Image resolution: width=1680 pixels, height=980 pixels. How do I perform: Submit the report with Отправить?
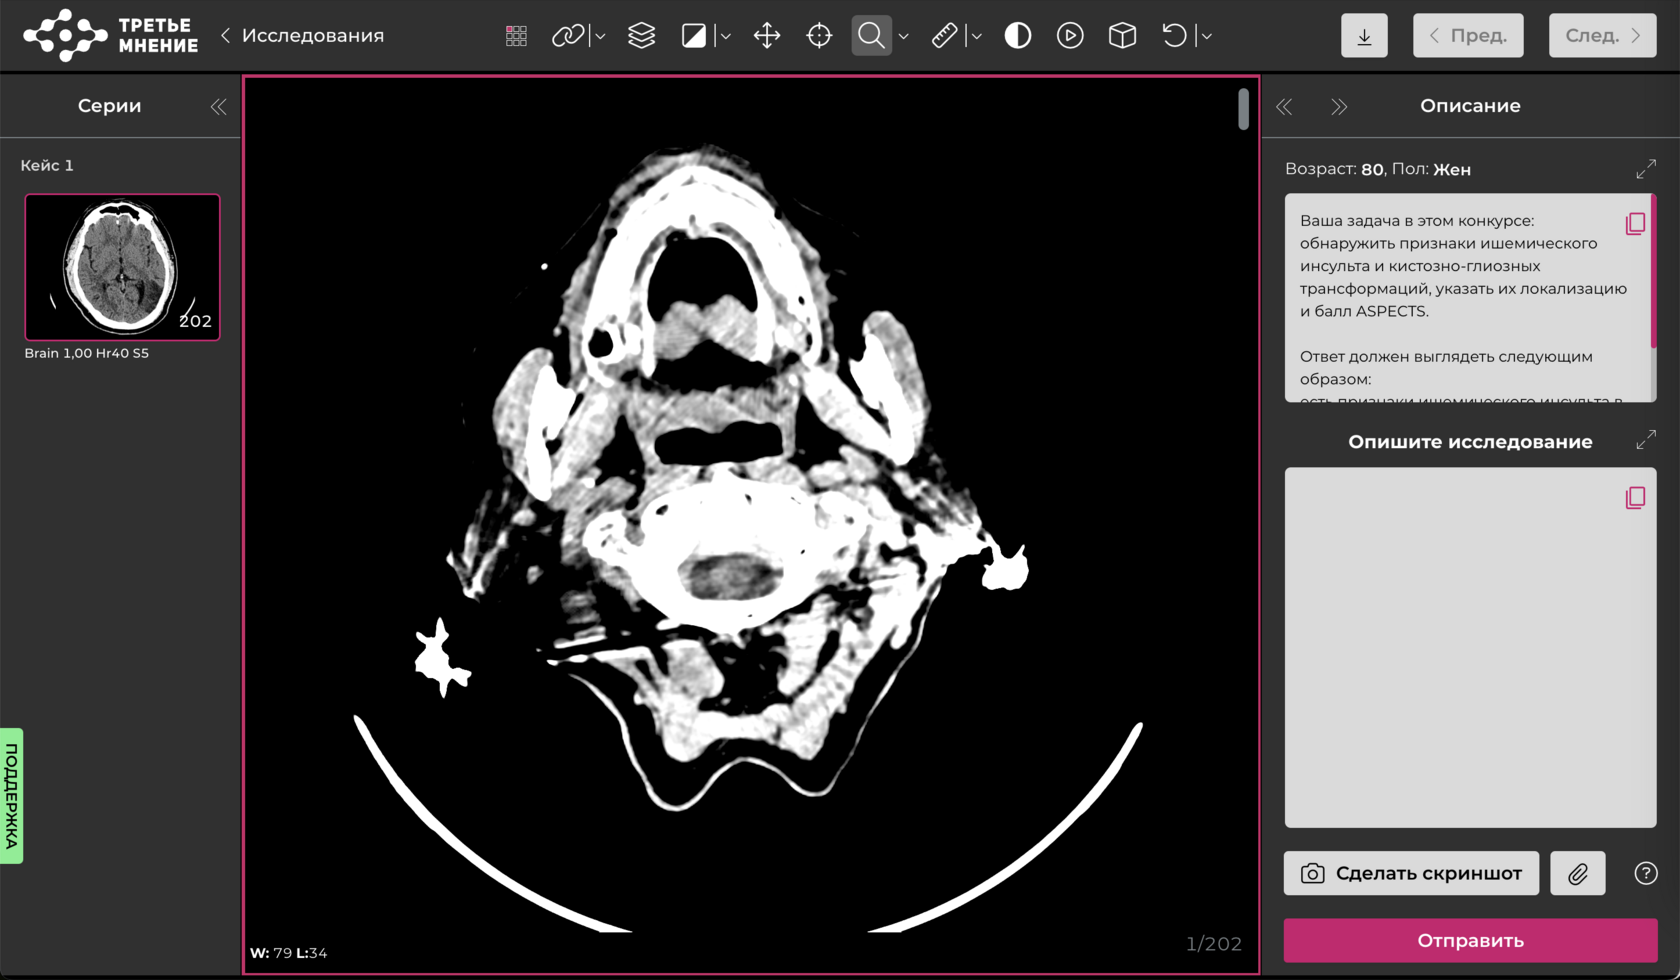point(1470,940)
